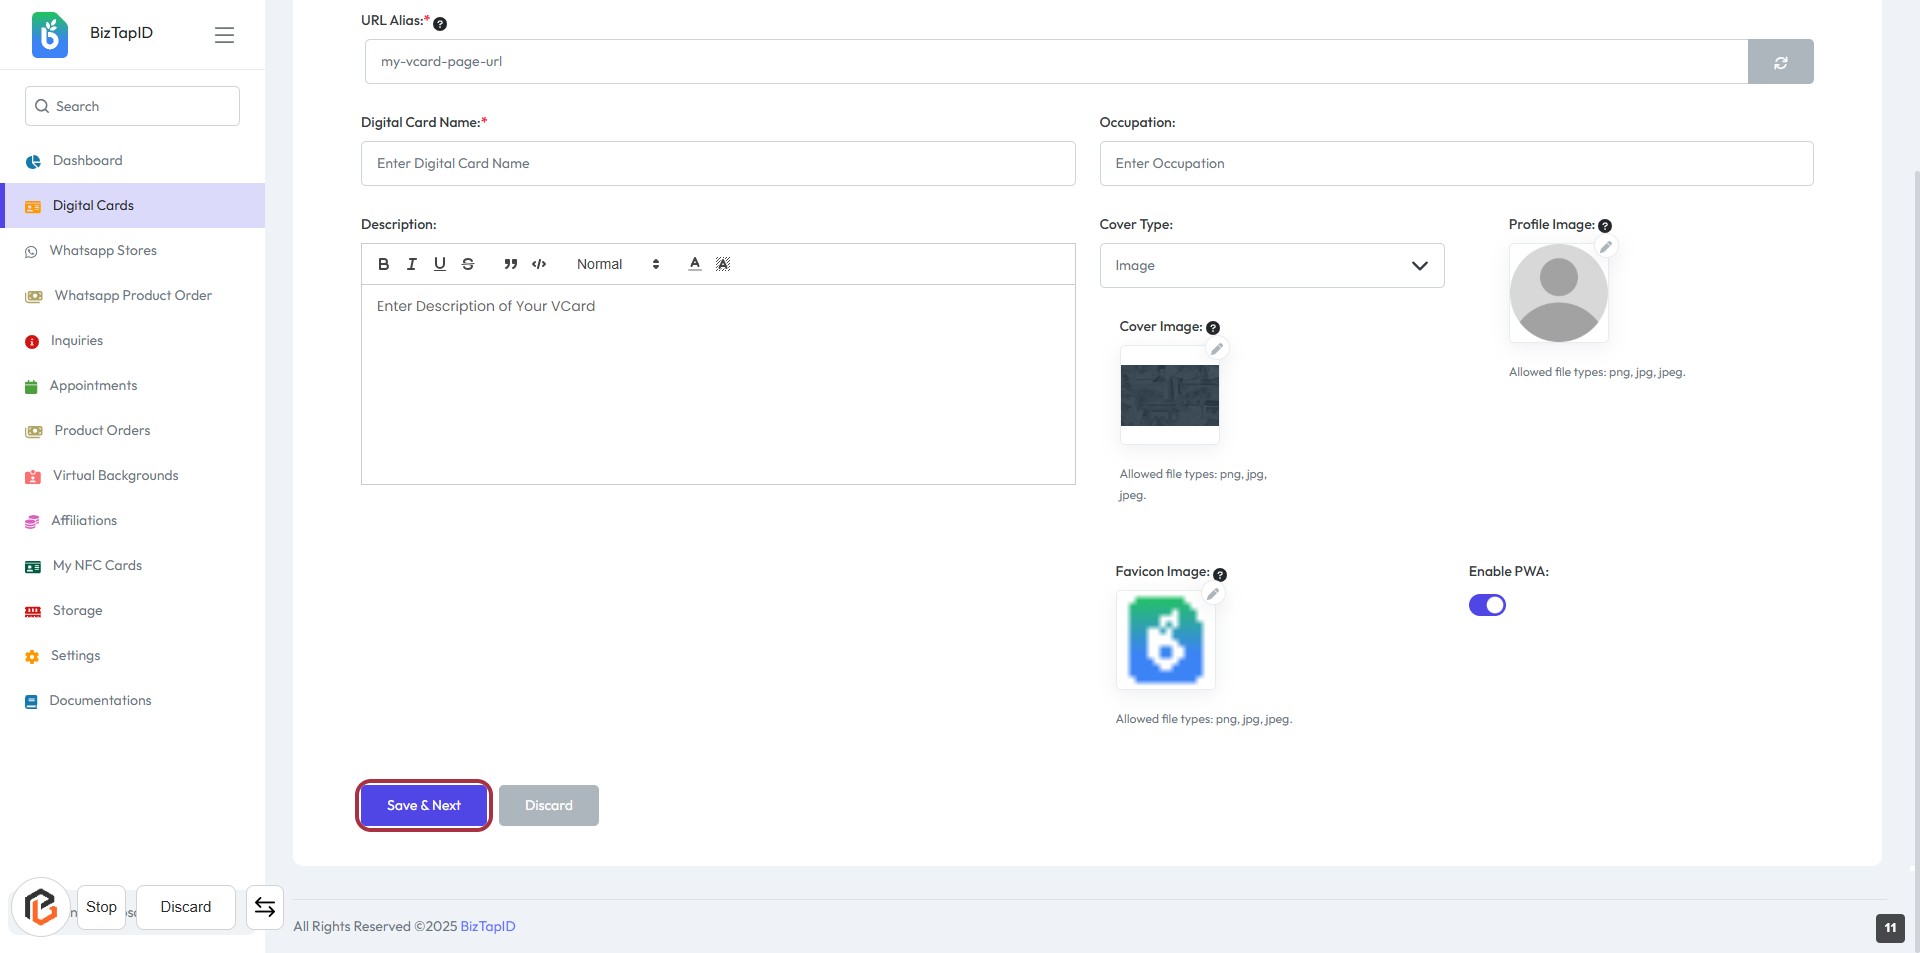Regenerate the URL alias with refresh icon
The image size is (1920, 953).
pyautogui.click(x=1780, y=62)
